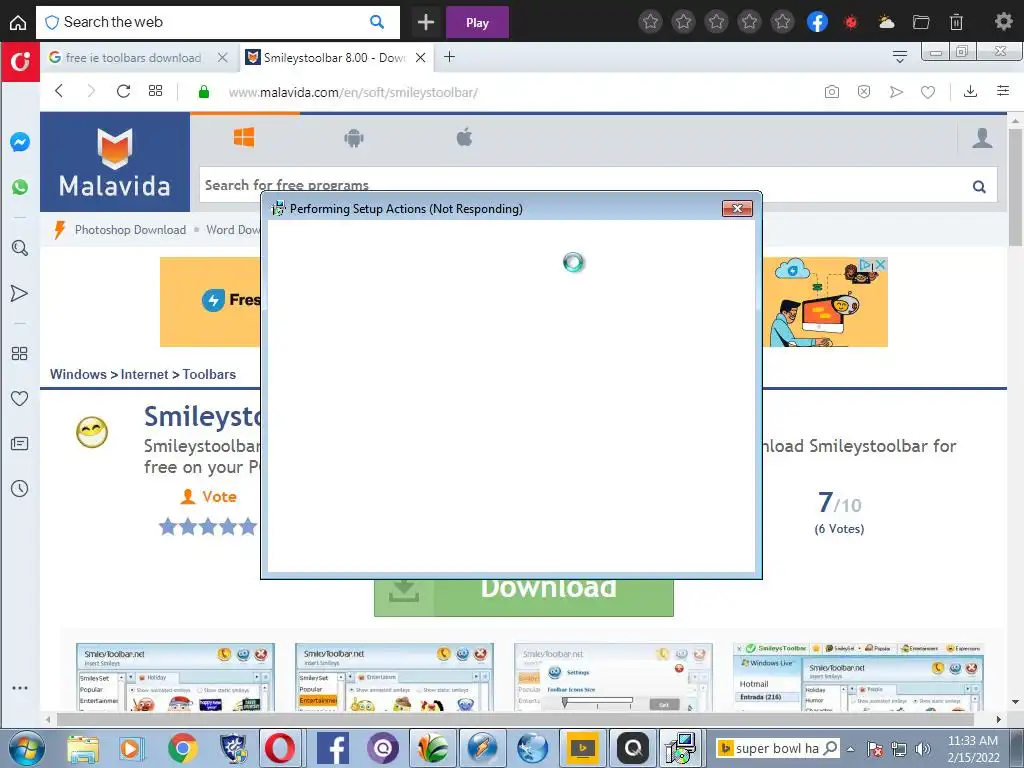View the green padlock site security info
The width and height of the screenshot is (1024, 768).
[204, 92]
